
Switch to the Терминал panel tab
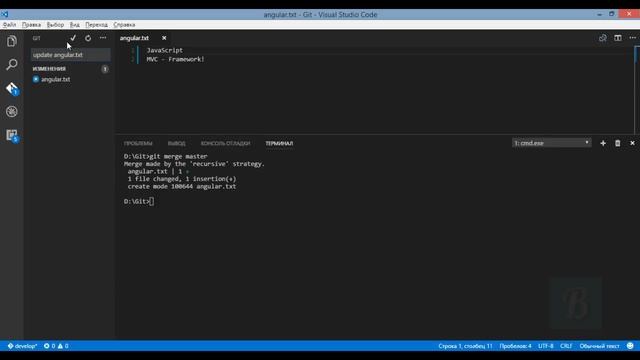[x=279, y=143]
